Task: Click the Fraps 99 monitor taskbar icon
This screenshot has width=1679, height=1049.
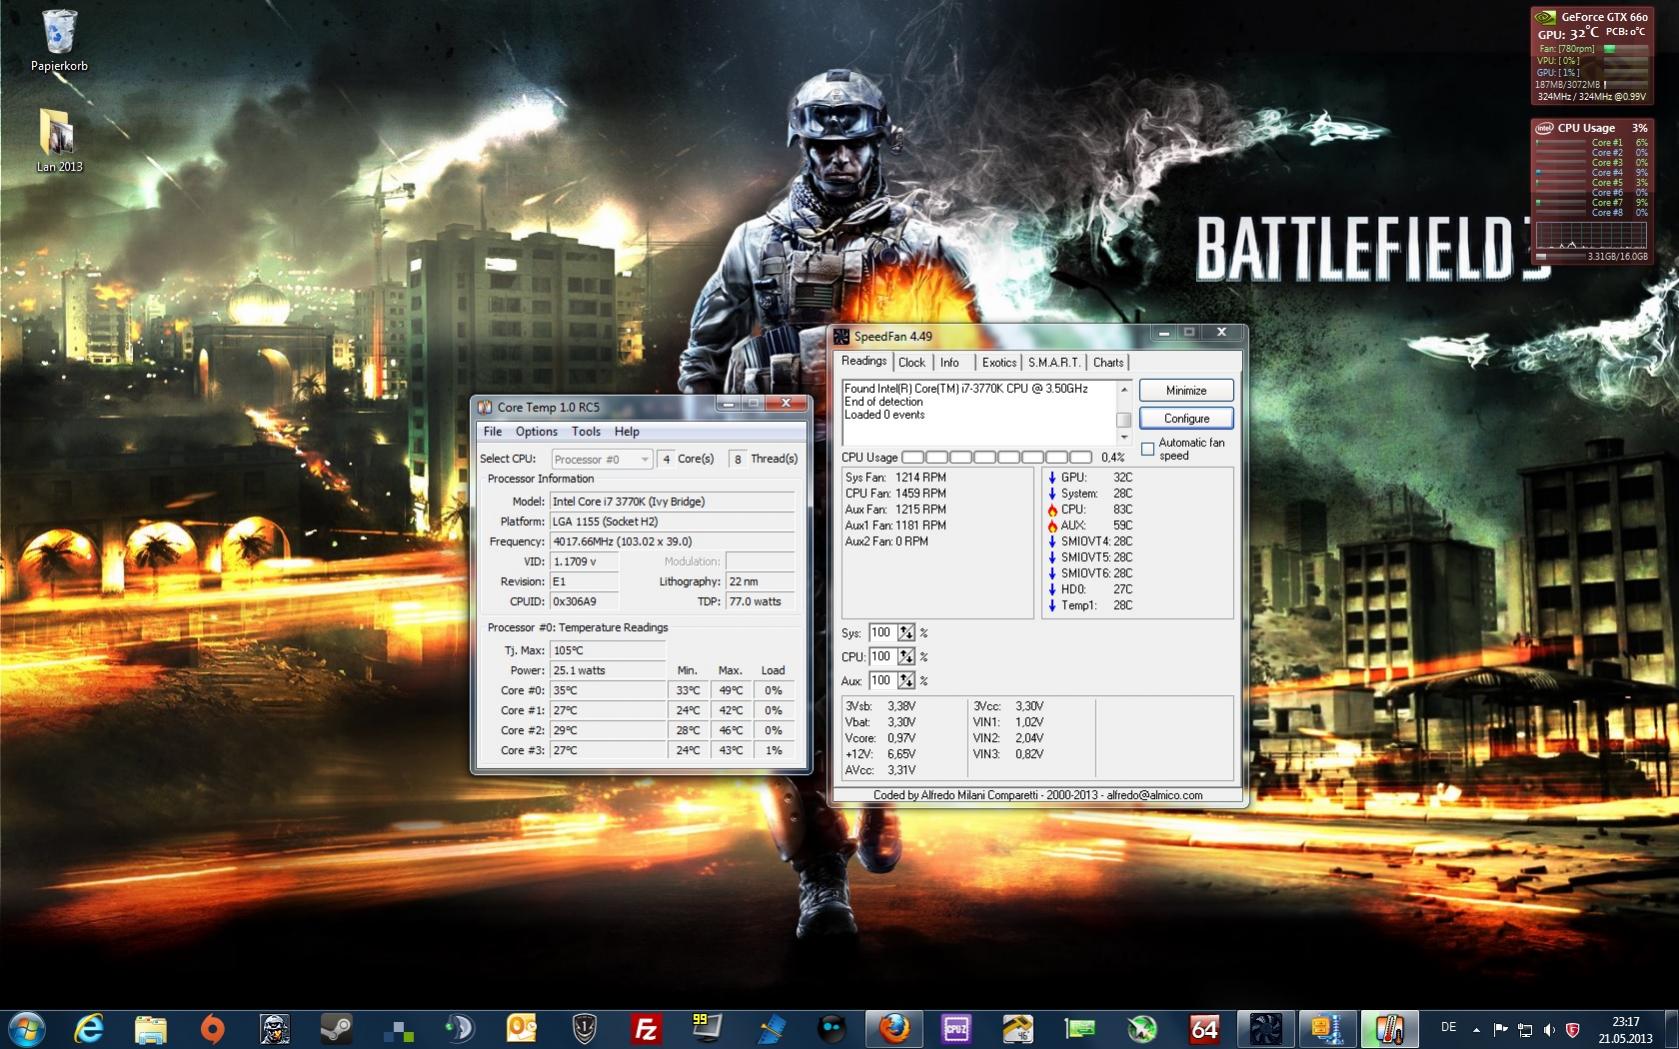Action: (x=708, y=1028)
